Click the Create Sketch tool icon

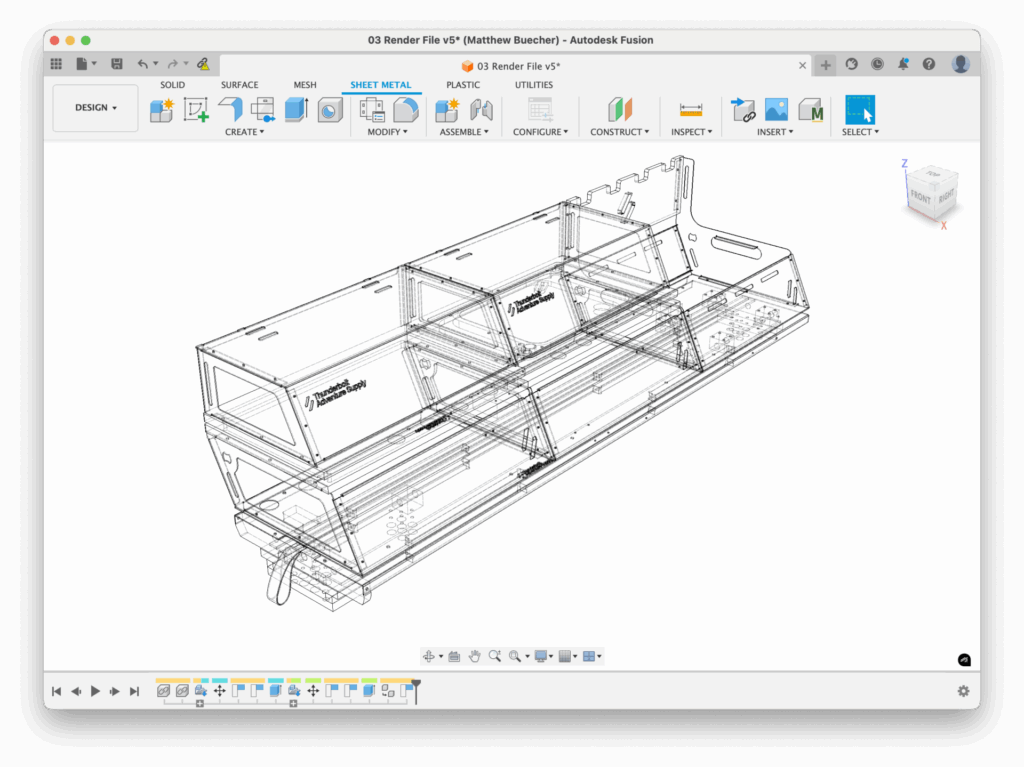point(196,110)
